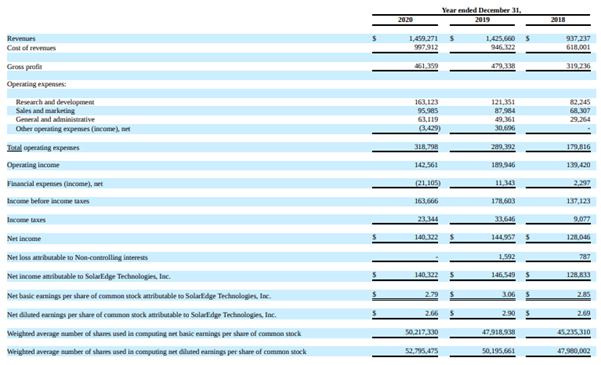Click the Year ended December 31 heading
601x365 pixels.
(x=481, y=10)
